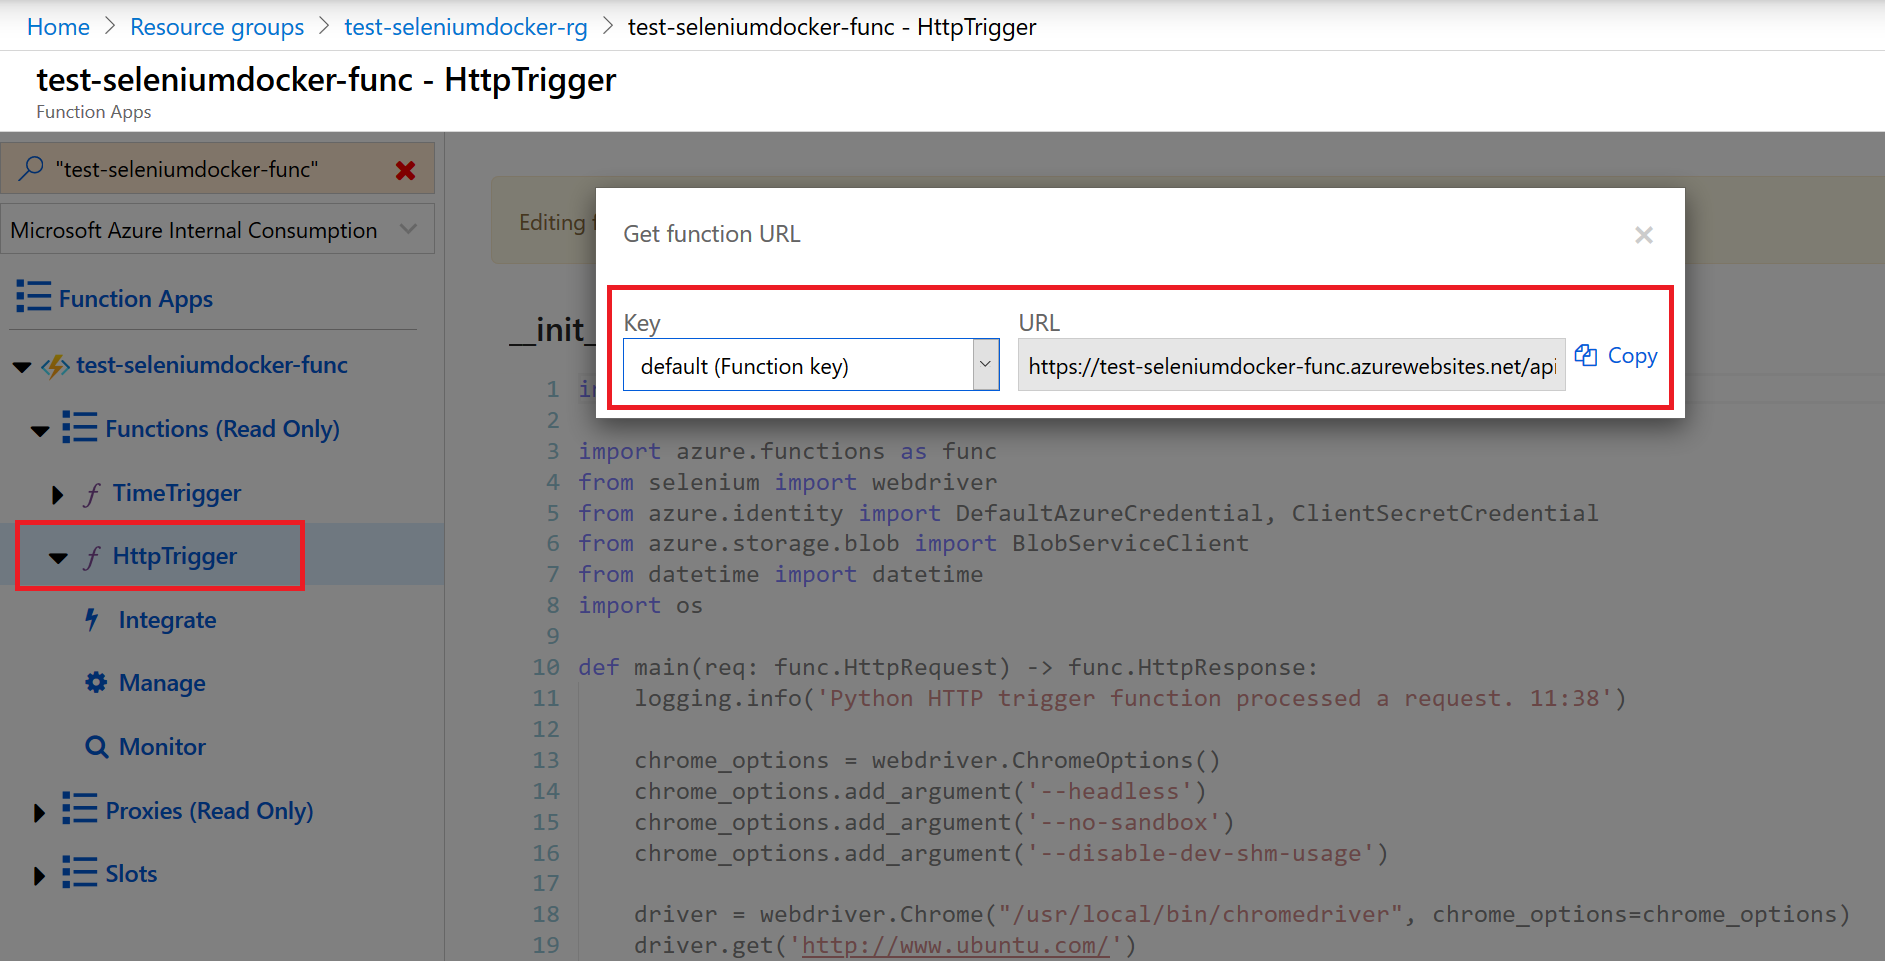1885x961 pixels.
Task: Select the HttpTrigger function
Action: coord(175,556)
